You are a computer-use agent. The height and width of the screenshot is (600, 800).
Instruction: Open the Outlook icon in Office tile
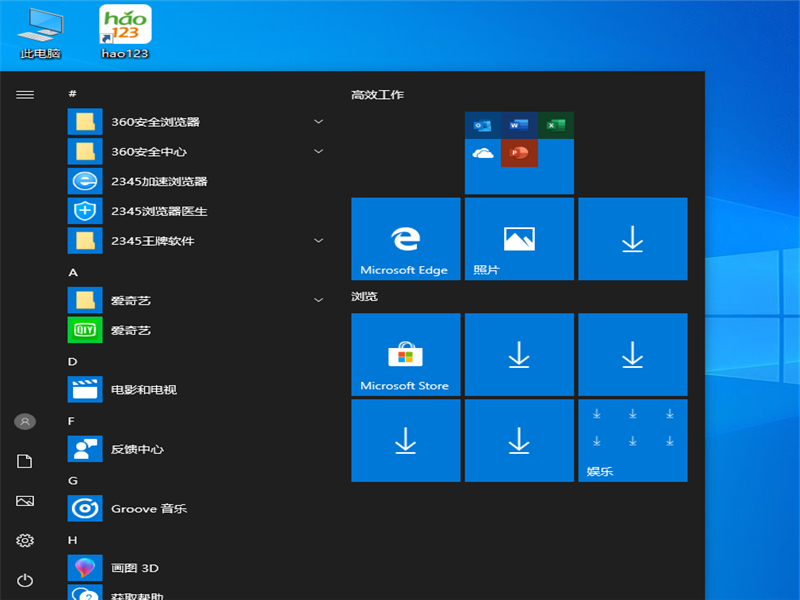483,126
